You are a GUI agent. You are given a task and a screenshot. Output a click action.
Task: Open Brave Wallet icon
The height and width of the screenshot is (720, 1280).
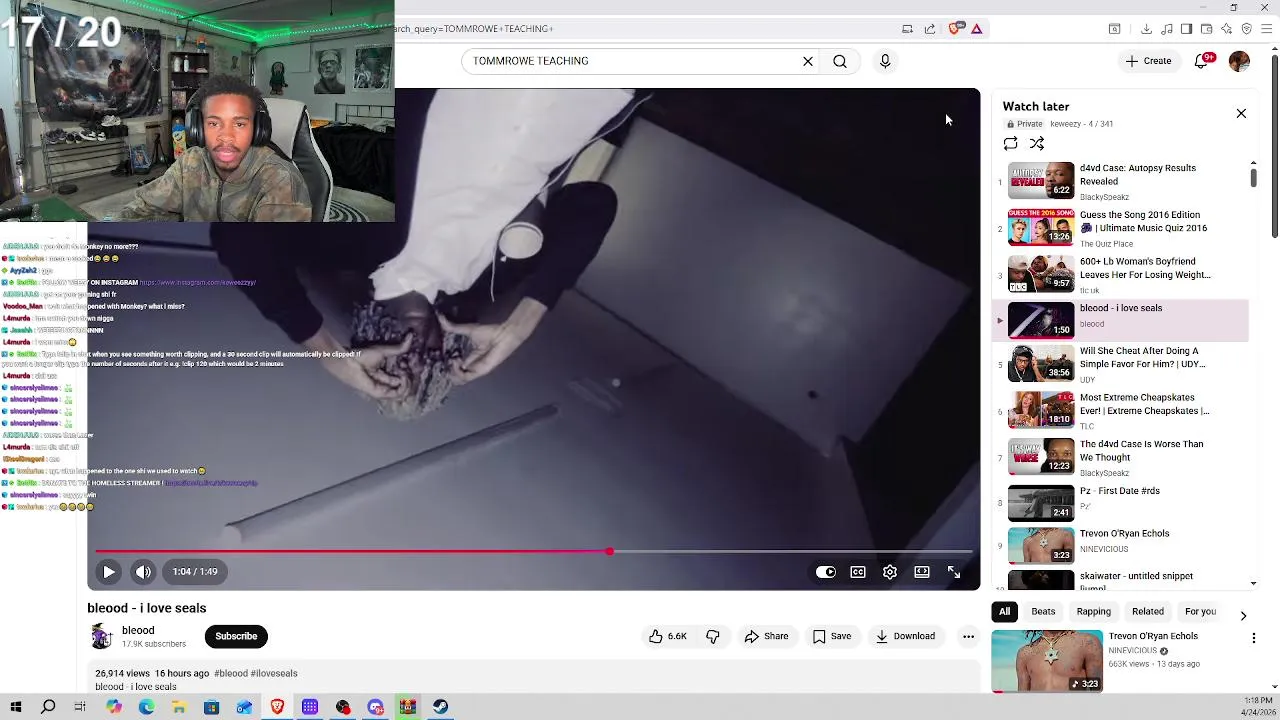(1206, 29)
